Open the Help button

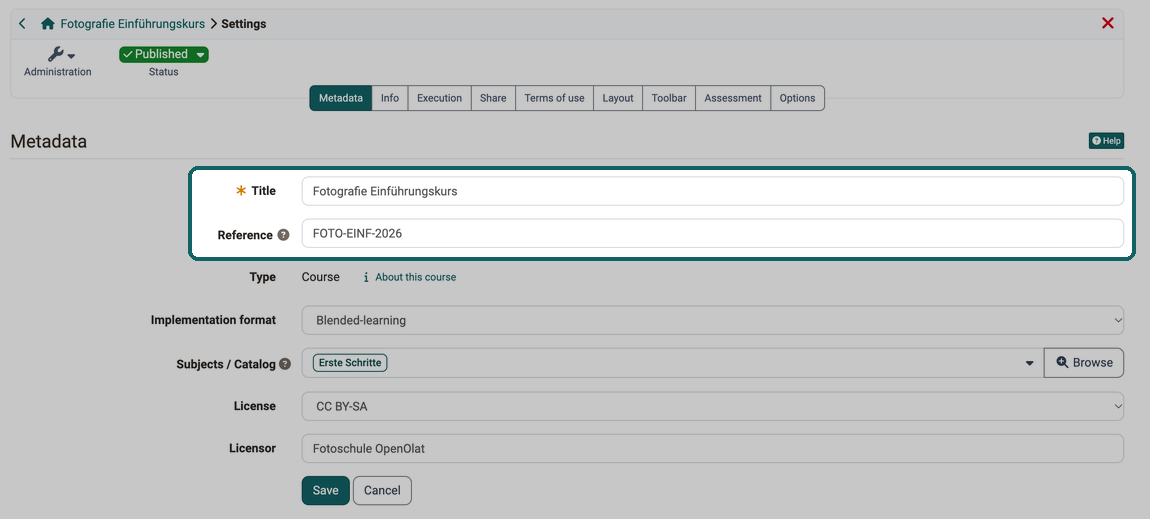[1106, 141]
